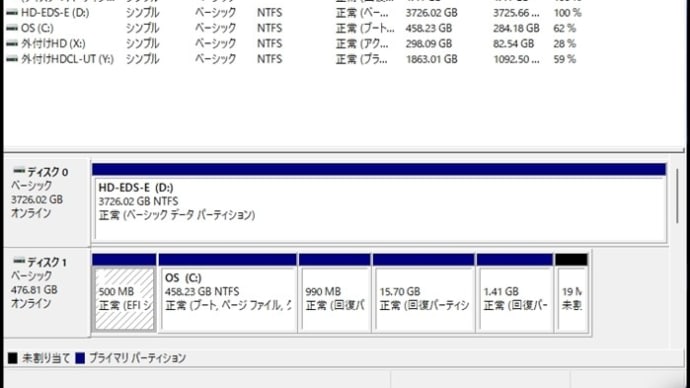Select the 15.70 GB recovery partition
This screenshot has height=388, width=690.
click(x=424, y=293)
